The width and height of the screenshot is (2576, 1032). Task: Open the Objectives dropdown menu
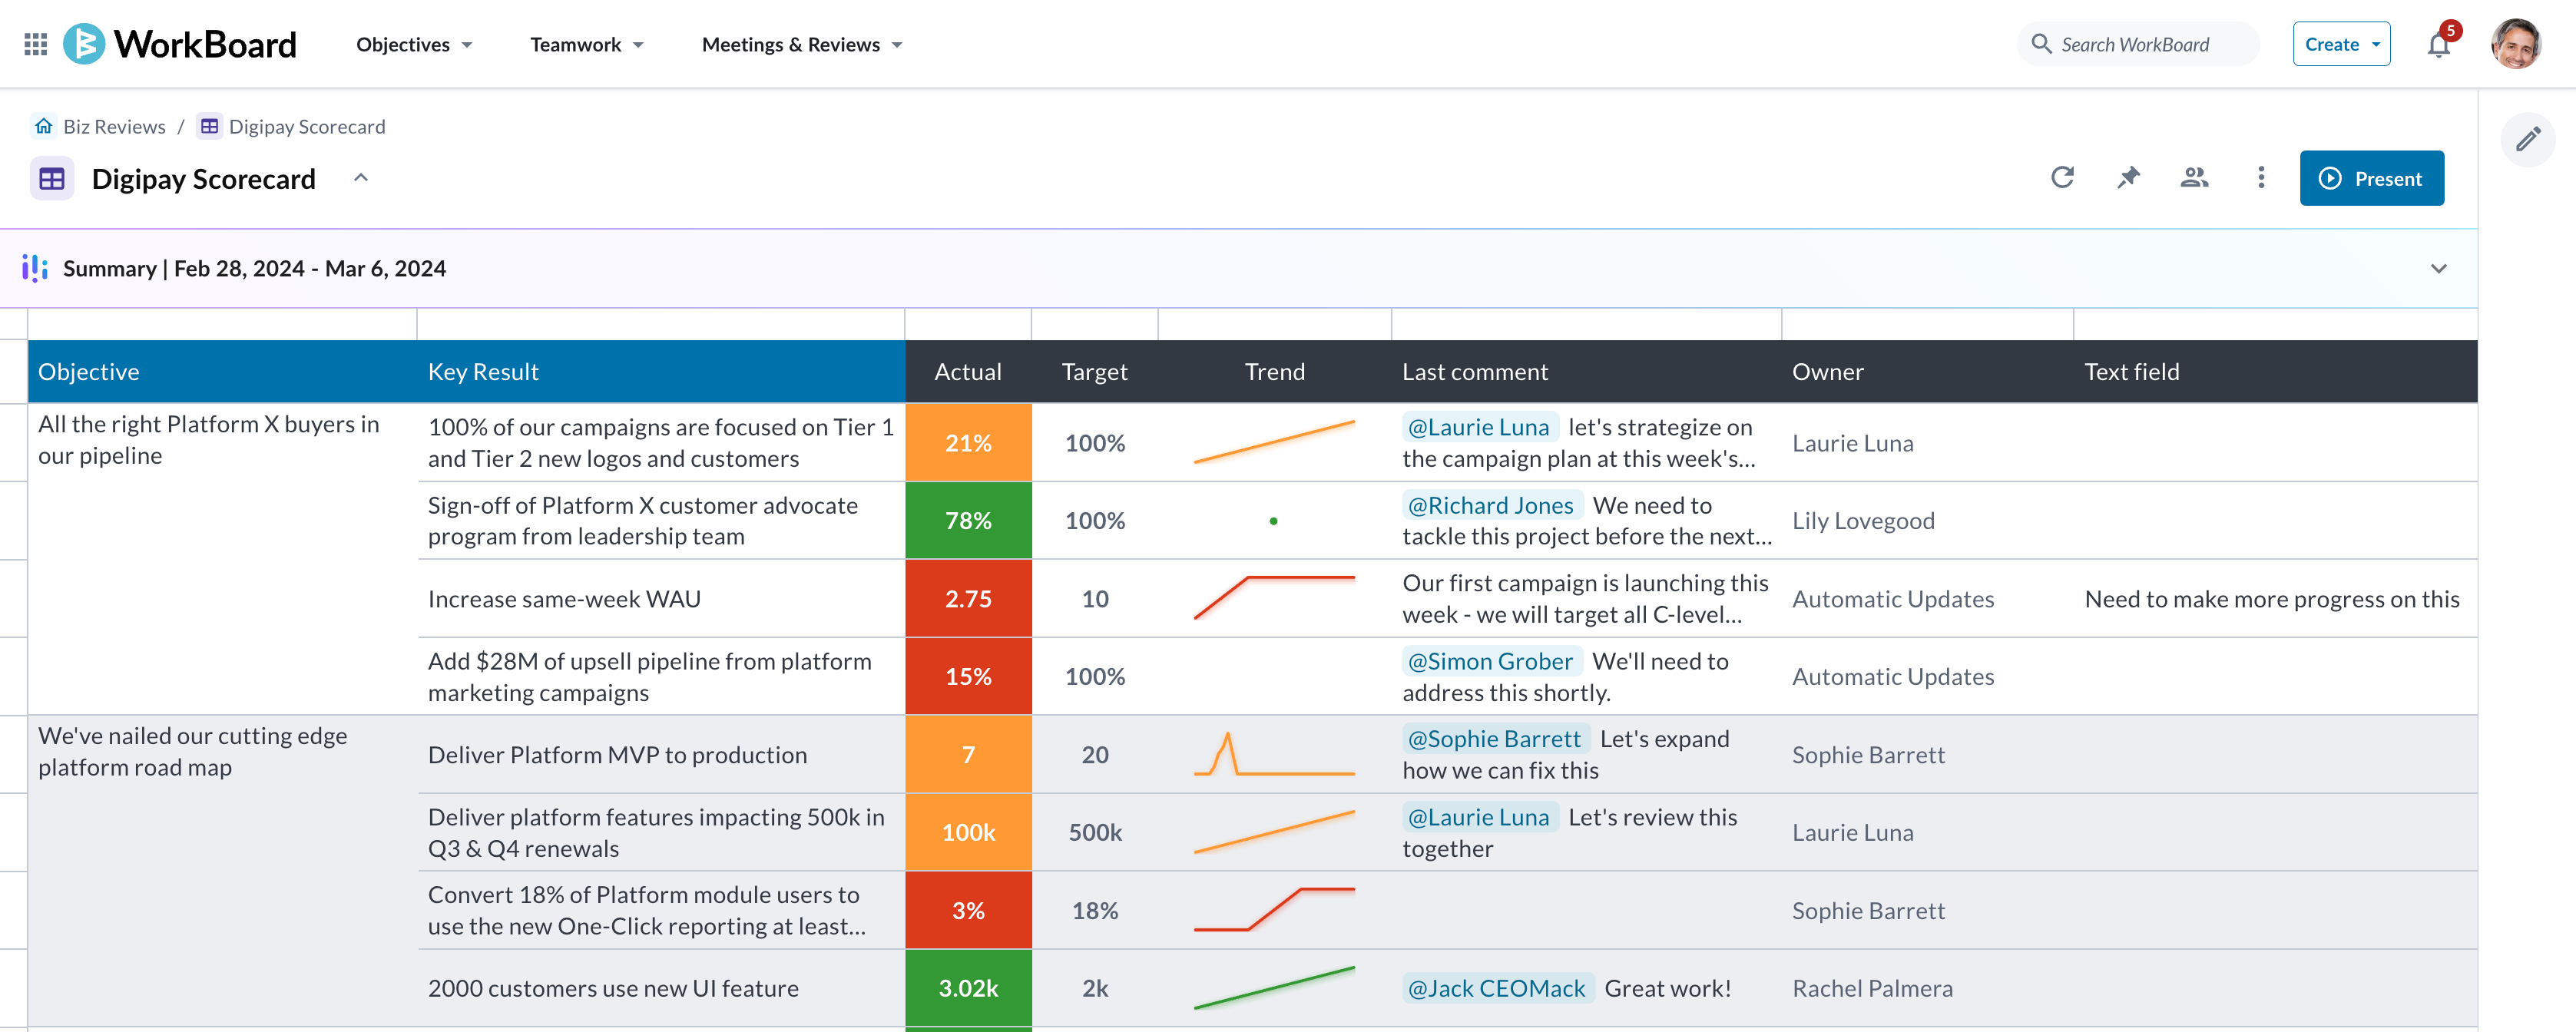click(x=414, y=45)
